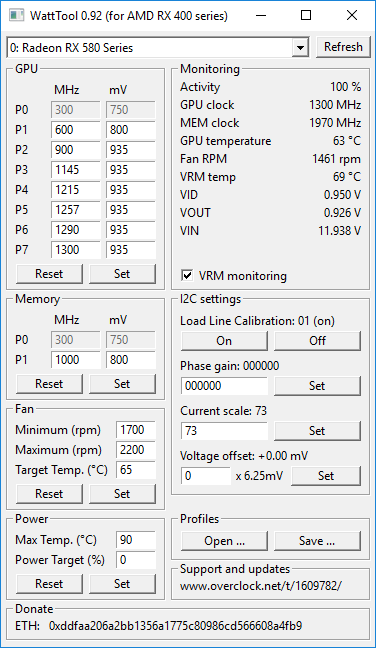Click the MEM clock reading 1970 MHz

click(335, 123)
